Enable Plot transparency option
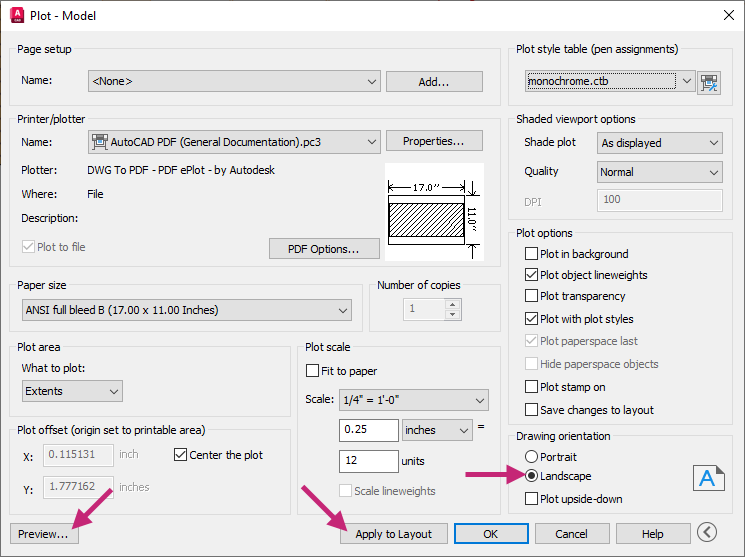Viewport: 745px width, 557px height. pyautogui.click(x=531, y=296)
